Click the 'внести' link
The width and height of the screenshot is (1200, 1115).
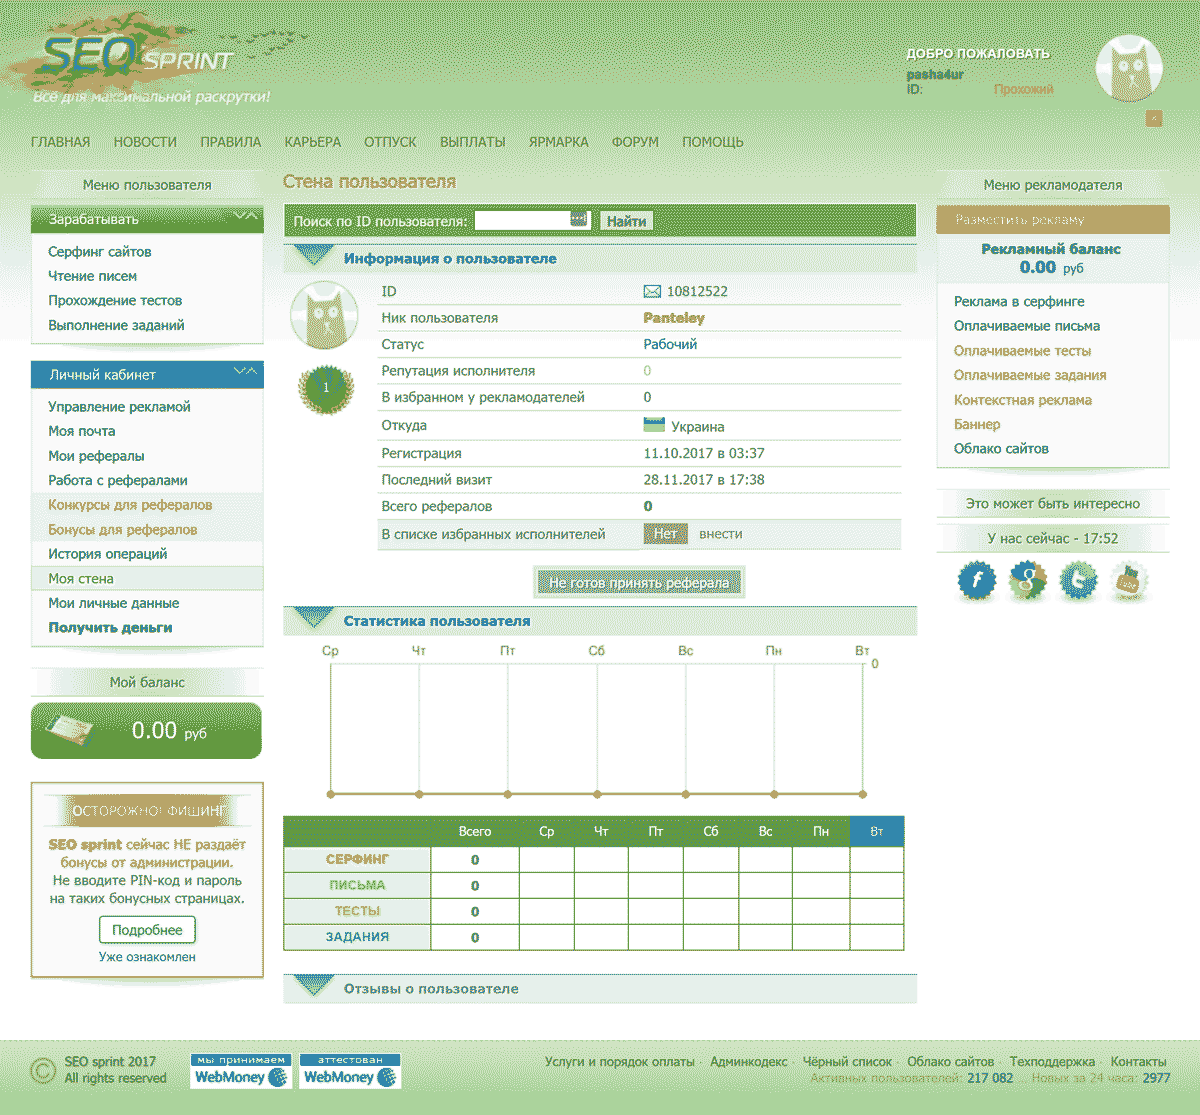pos(721,534)
